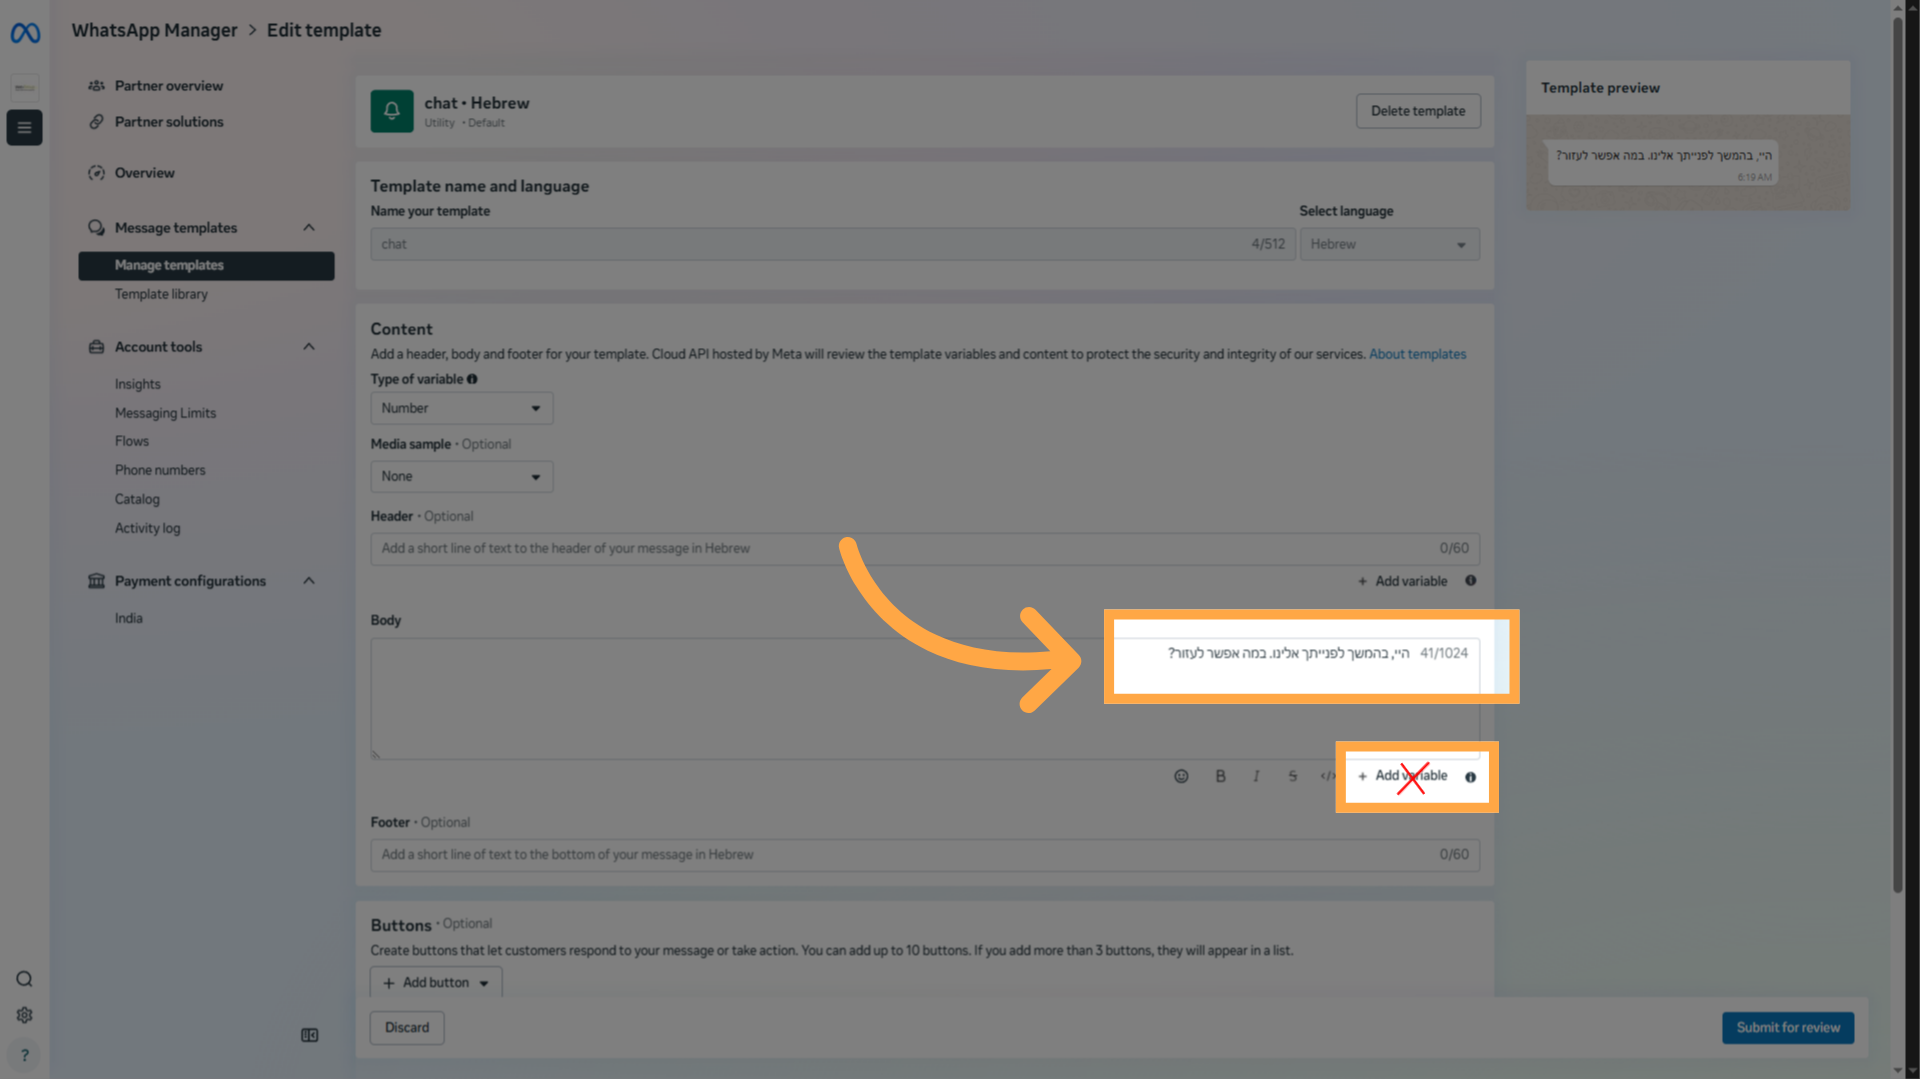1920x1079 pixels.
Task: Show info for Type of variable
Action: 472,379
